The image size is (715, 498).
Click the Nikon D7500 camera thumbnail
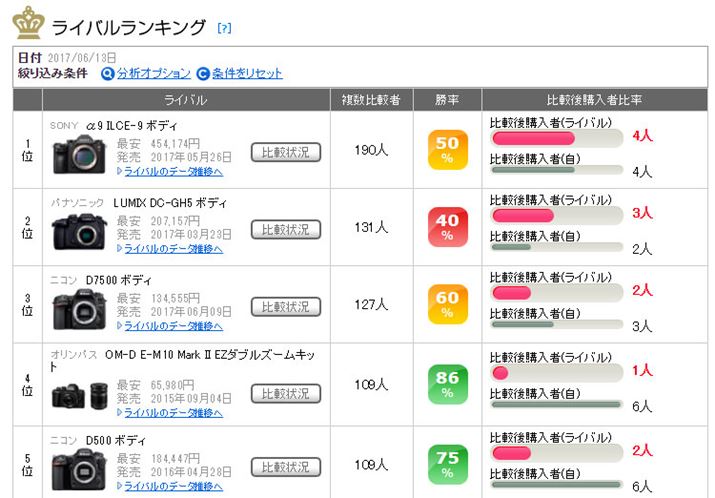[x=79, y=309]
